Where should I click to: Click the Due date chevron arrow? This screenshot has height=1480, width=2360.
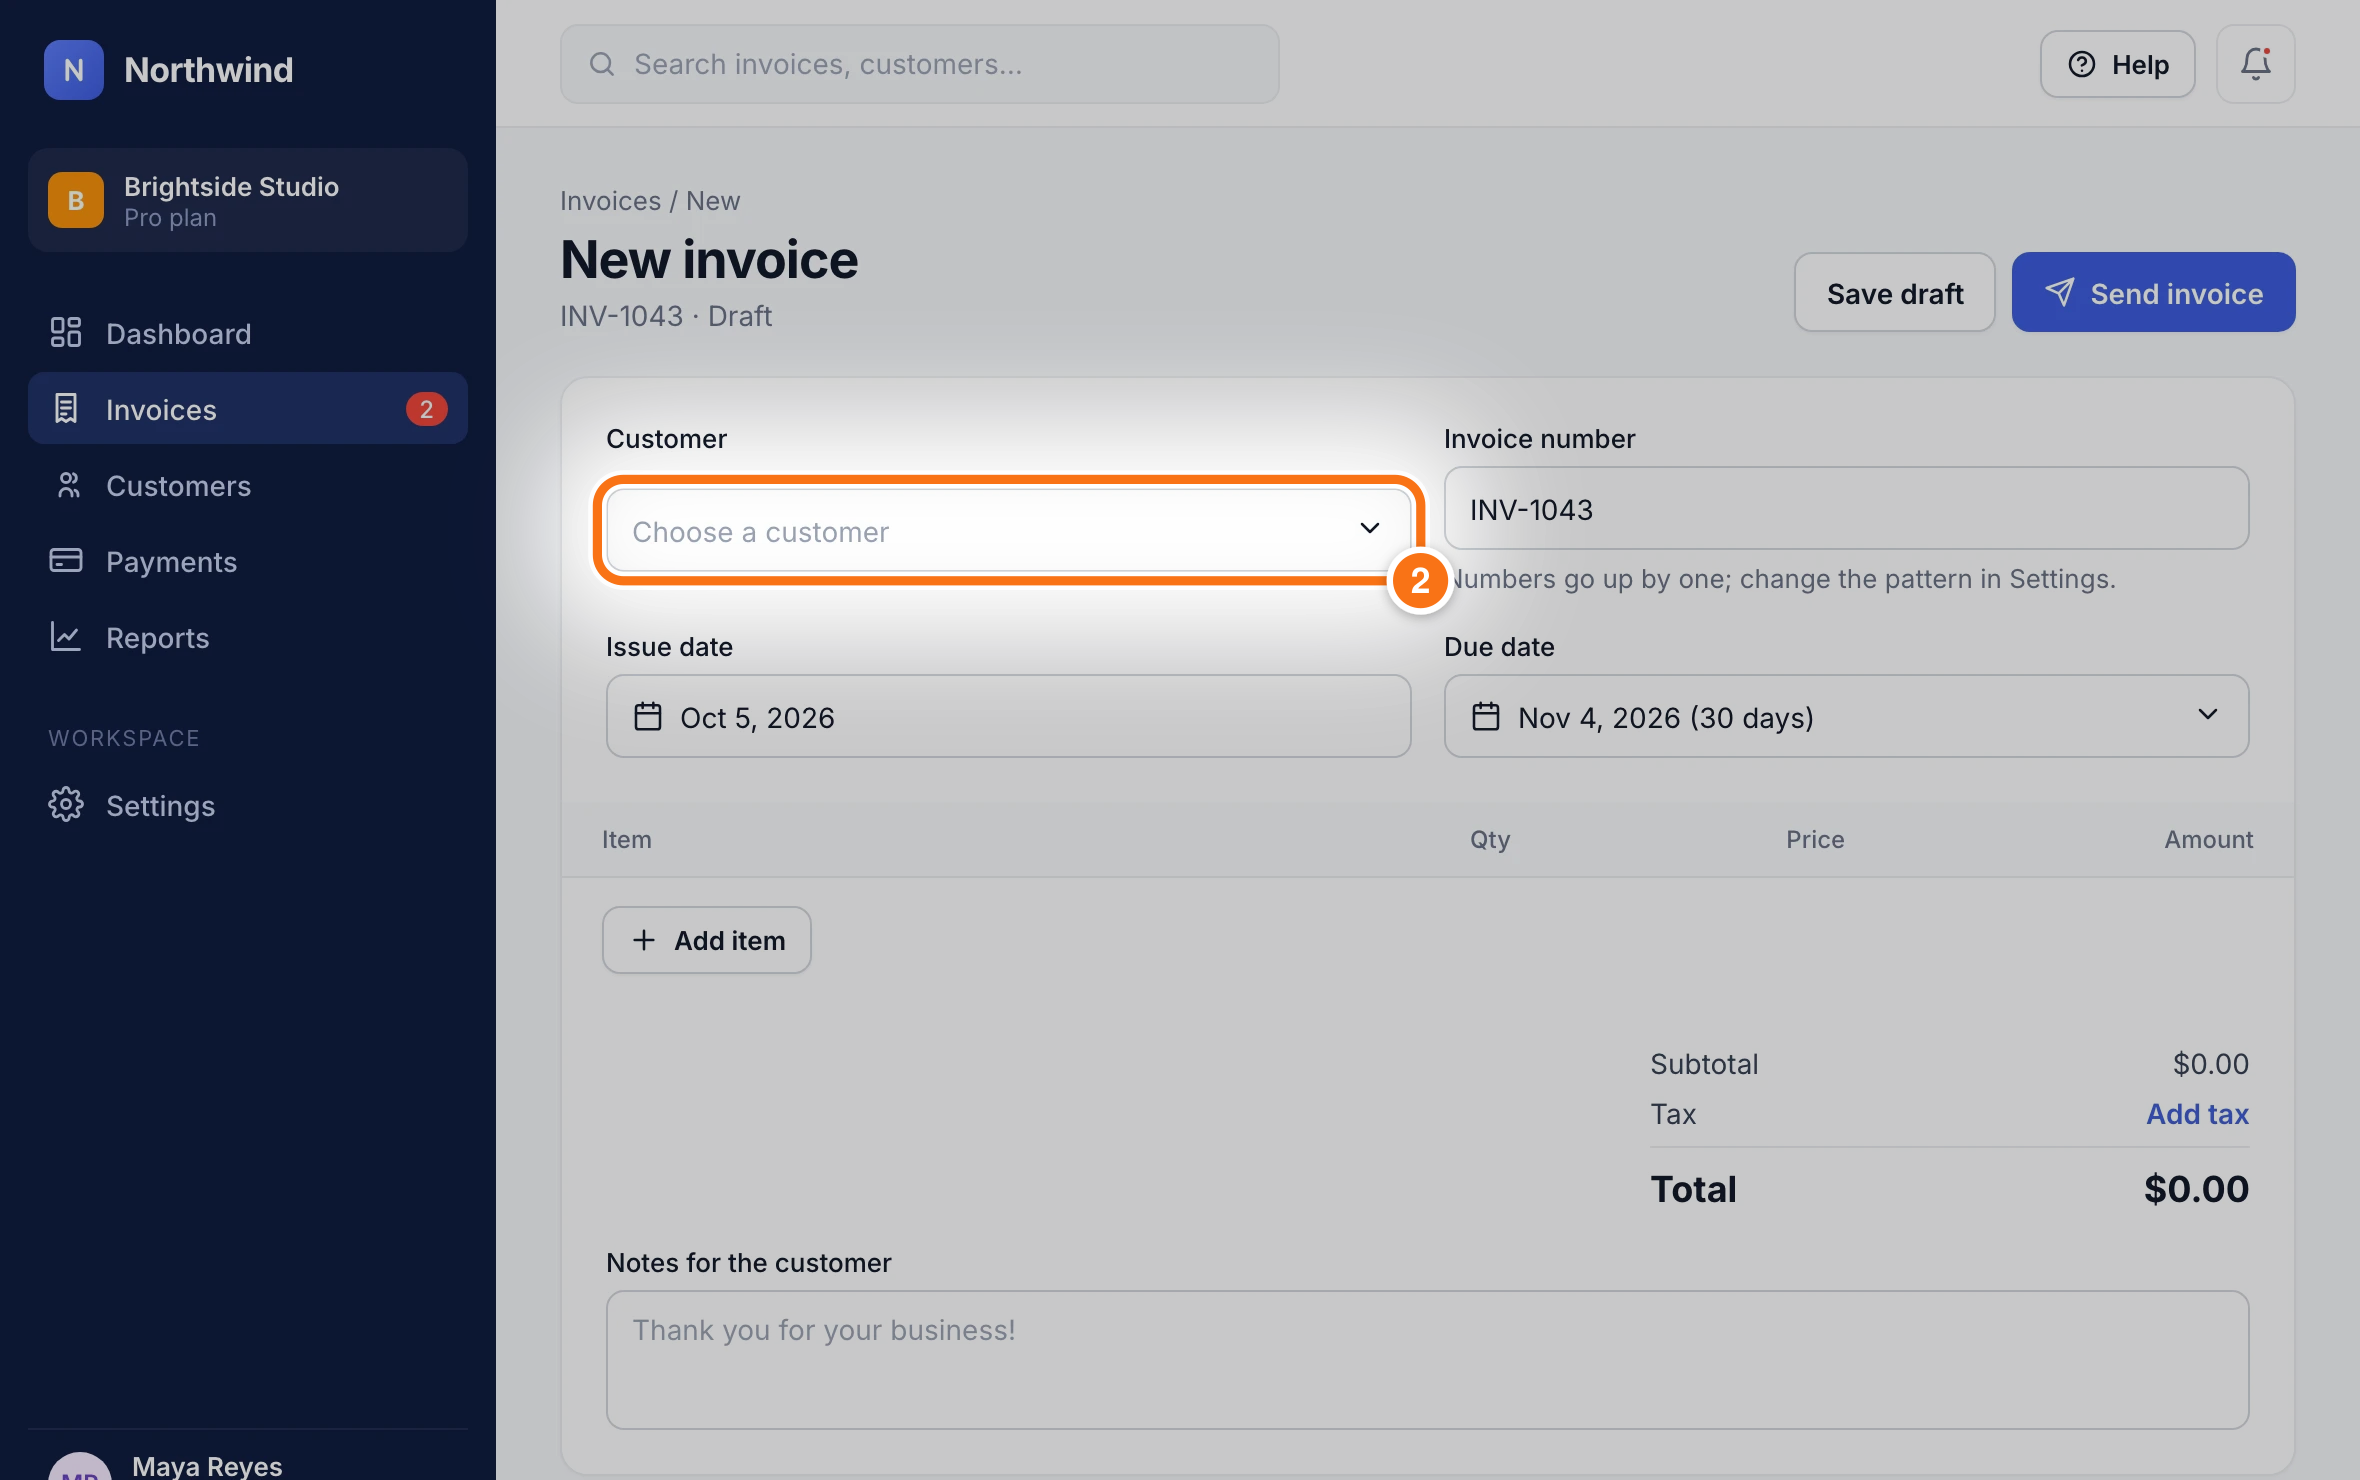[2208, 714]
